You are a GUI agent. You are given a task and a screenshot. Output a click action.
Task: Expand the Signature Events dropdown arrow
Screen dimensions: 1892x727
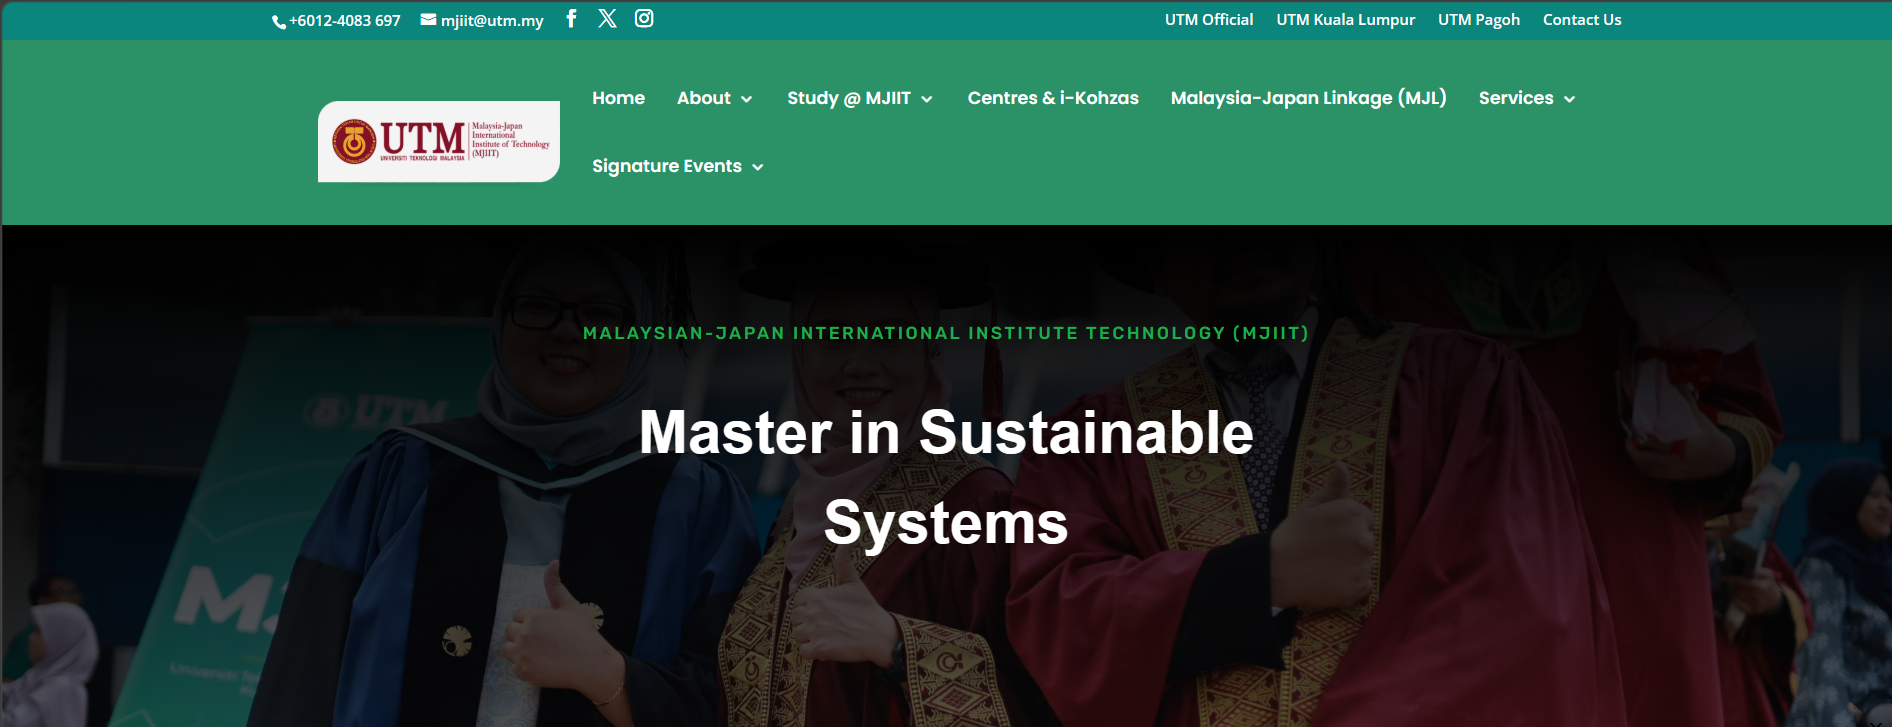tap(758, 167)
